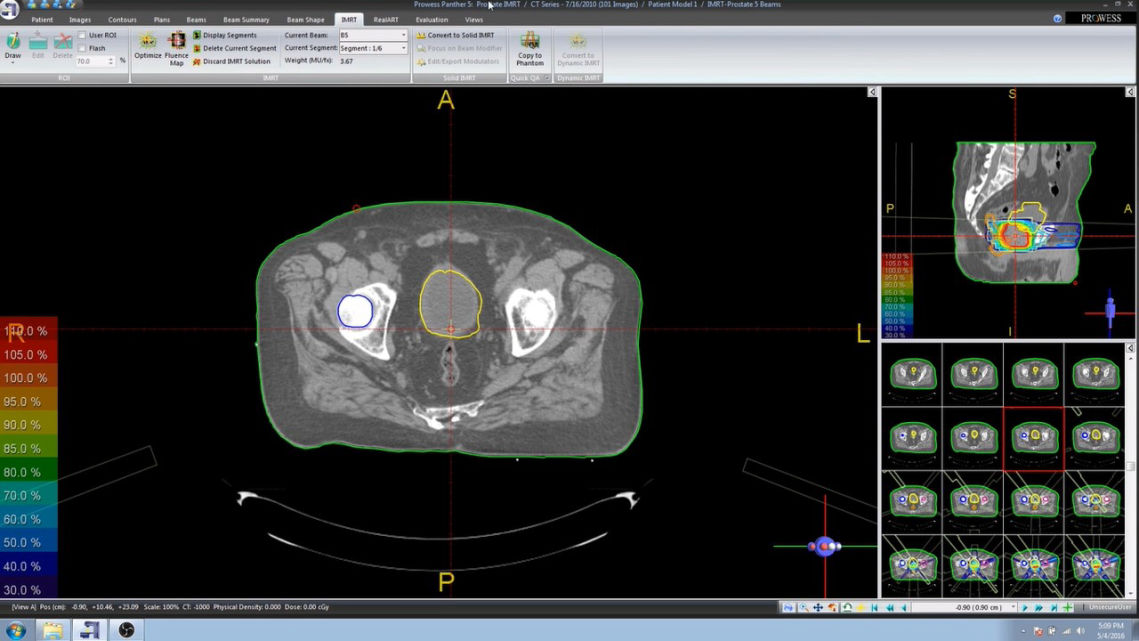Image resolution: width=1139 pixels, height=641 pixels.
Task: Click Convert to Solid IMRT
Action: point(456,35)
